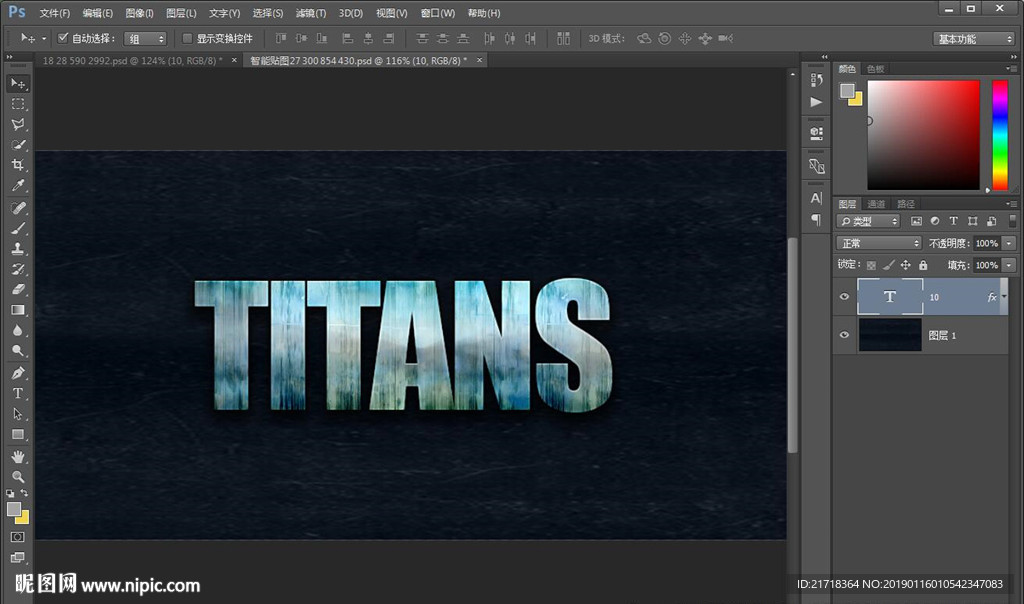
Task: Open the 基本功能 workspace dropdown
Action: click(974, 39)
